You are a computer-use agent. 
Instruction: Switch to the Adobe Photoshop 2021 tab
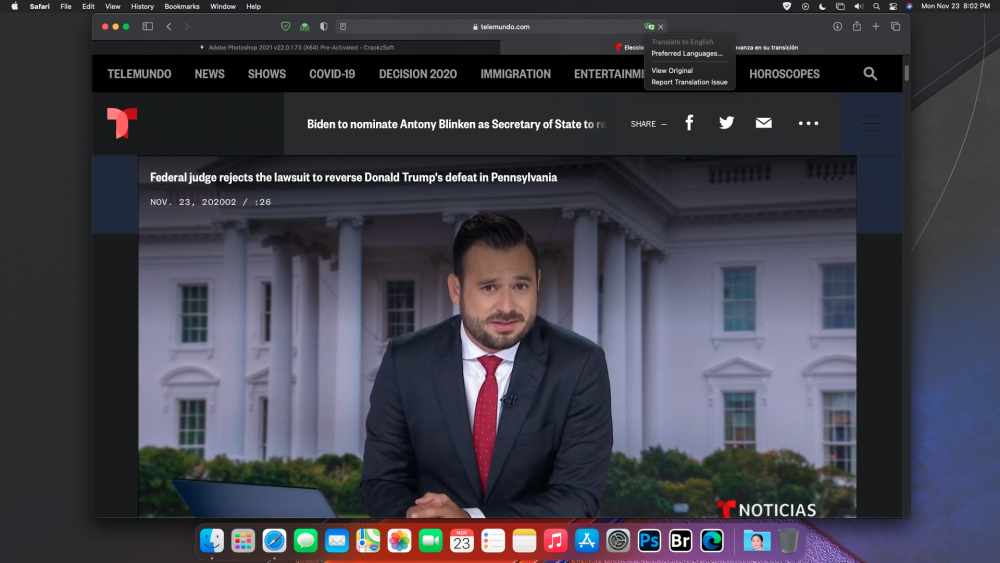pyautogui.click(x=297, y=47)
